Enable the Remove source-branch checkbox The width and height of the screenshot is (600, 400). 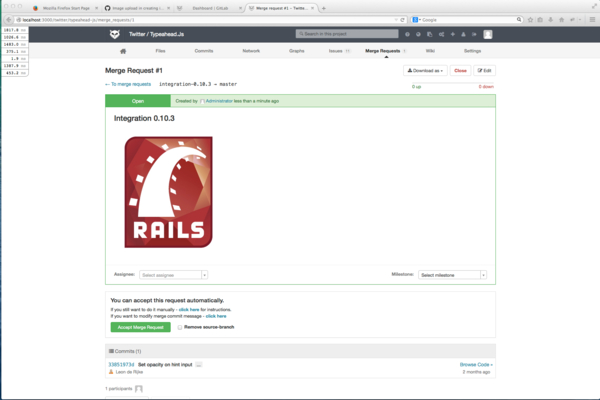180,327
